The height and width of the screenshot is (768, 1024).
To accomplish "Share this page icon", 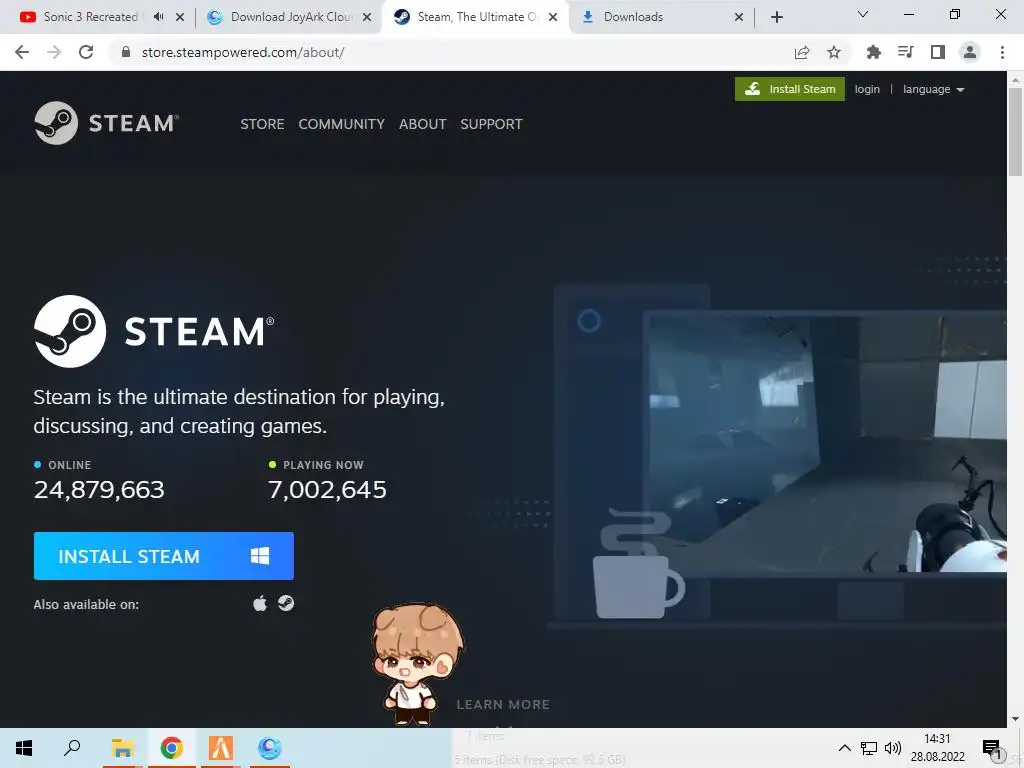I will point(802,52).
